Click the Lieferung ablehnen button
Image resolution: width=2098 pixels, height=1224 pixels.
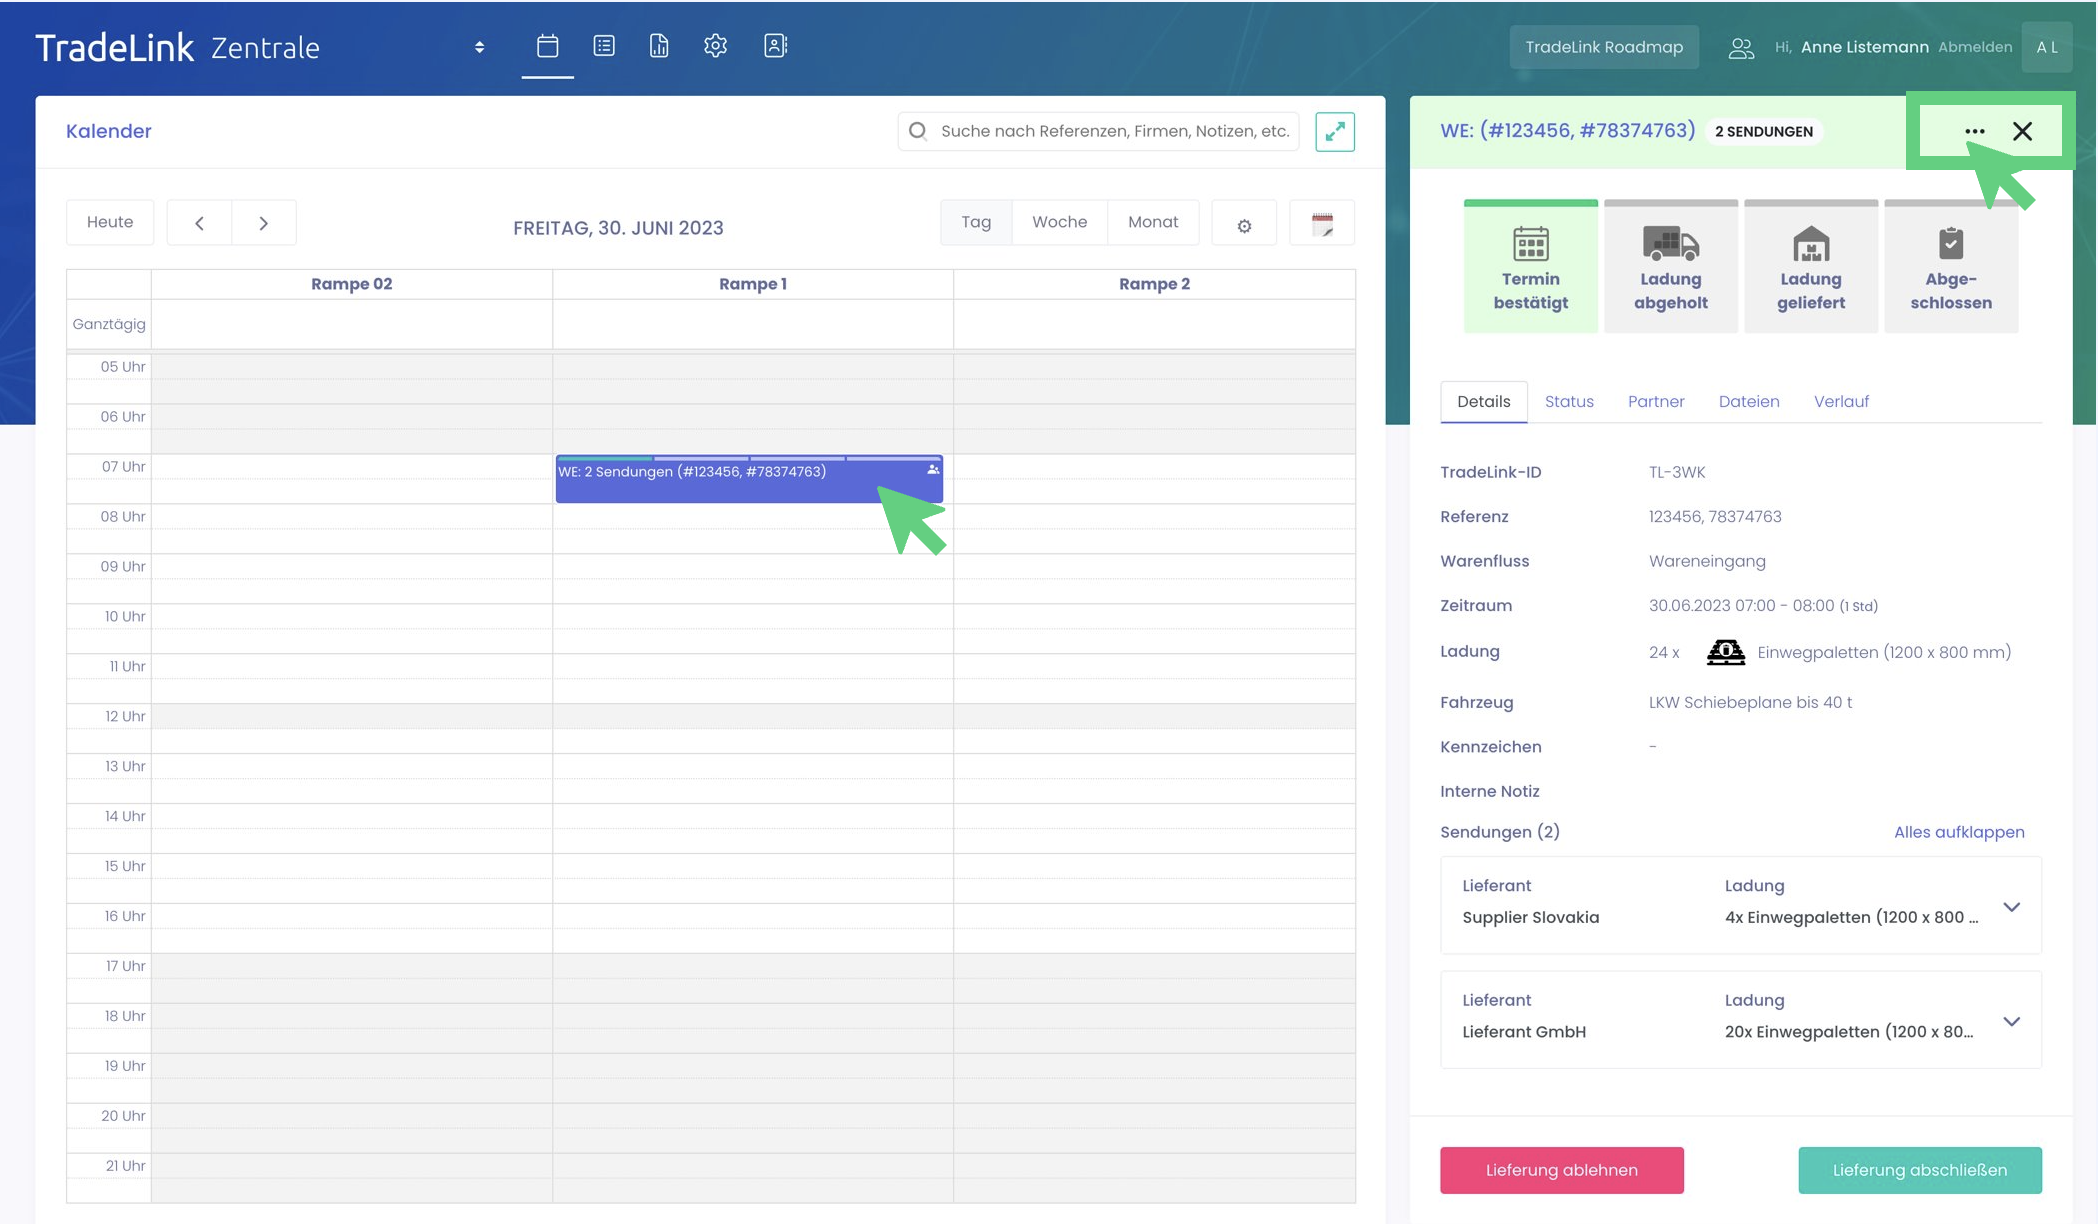pyautogui.click(x=1561, y=1170)
